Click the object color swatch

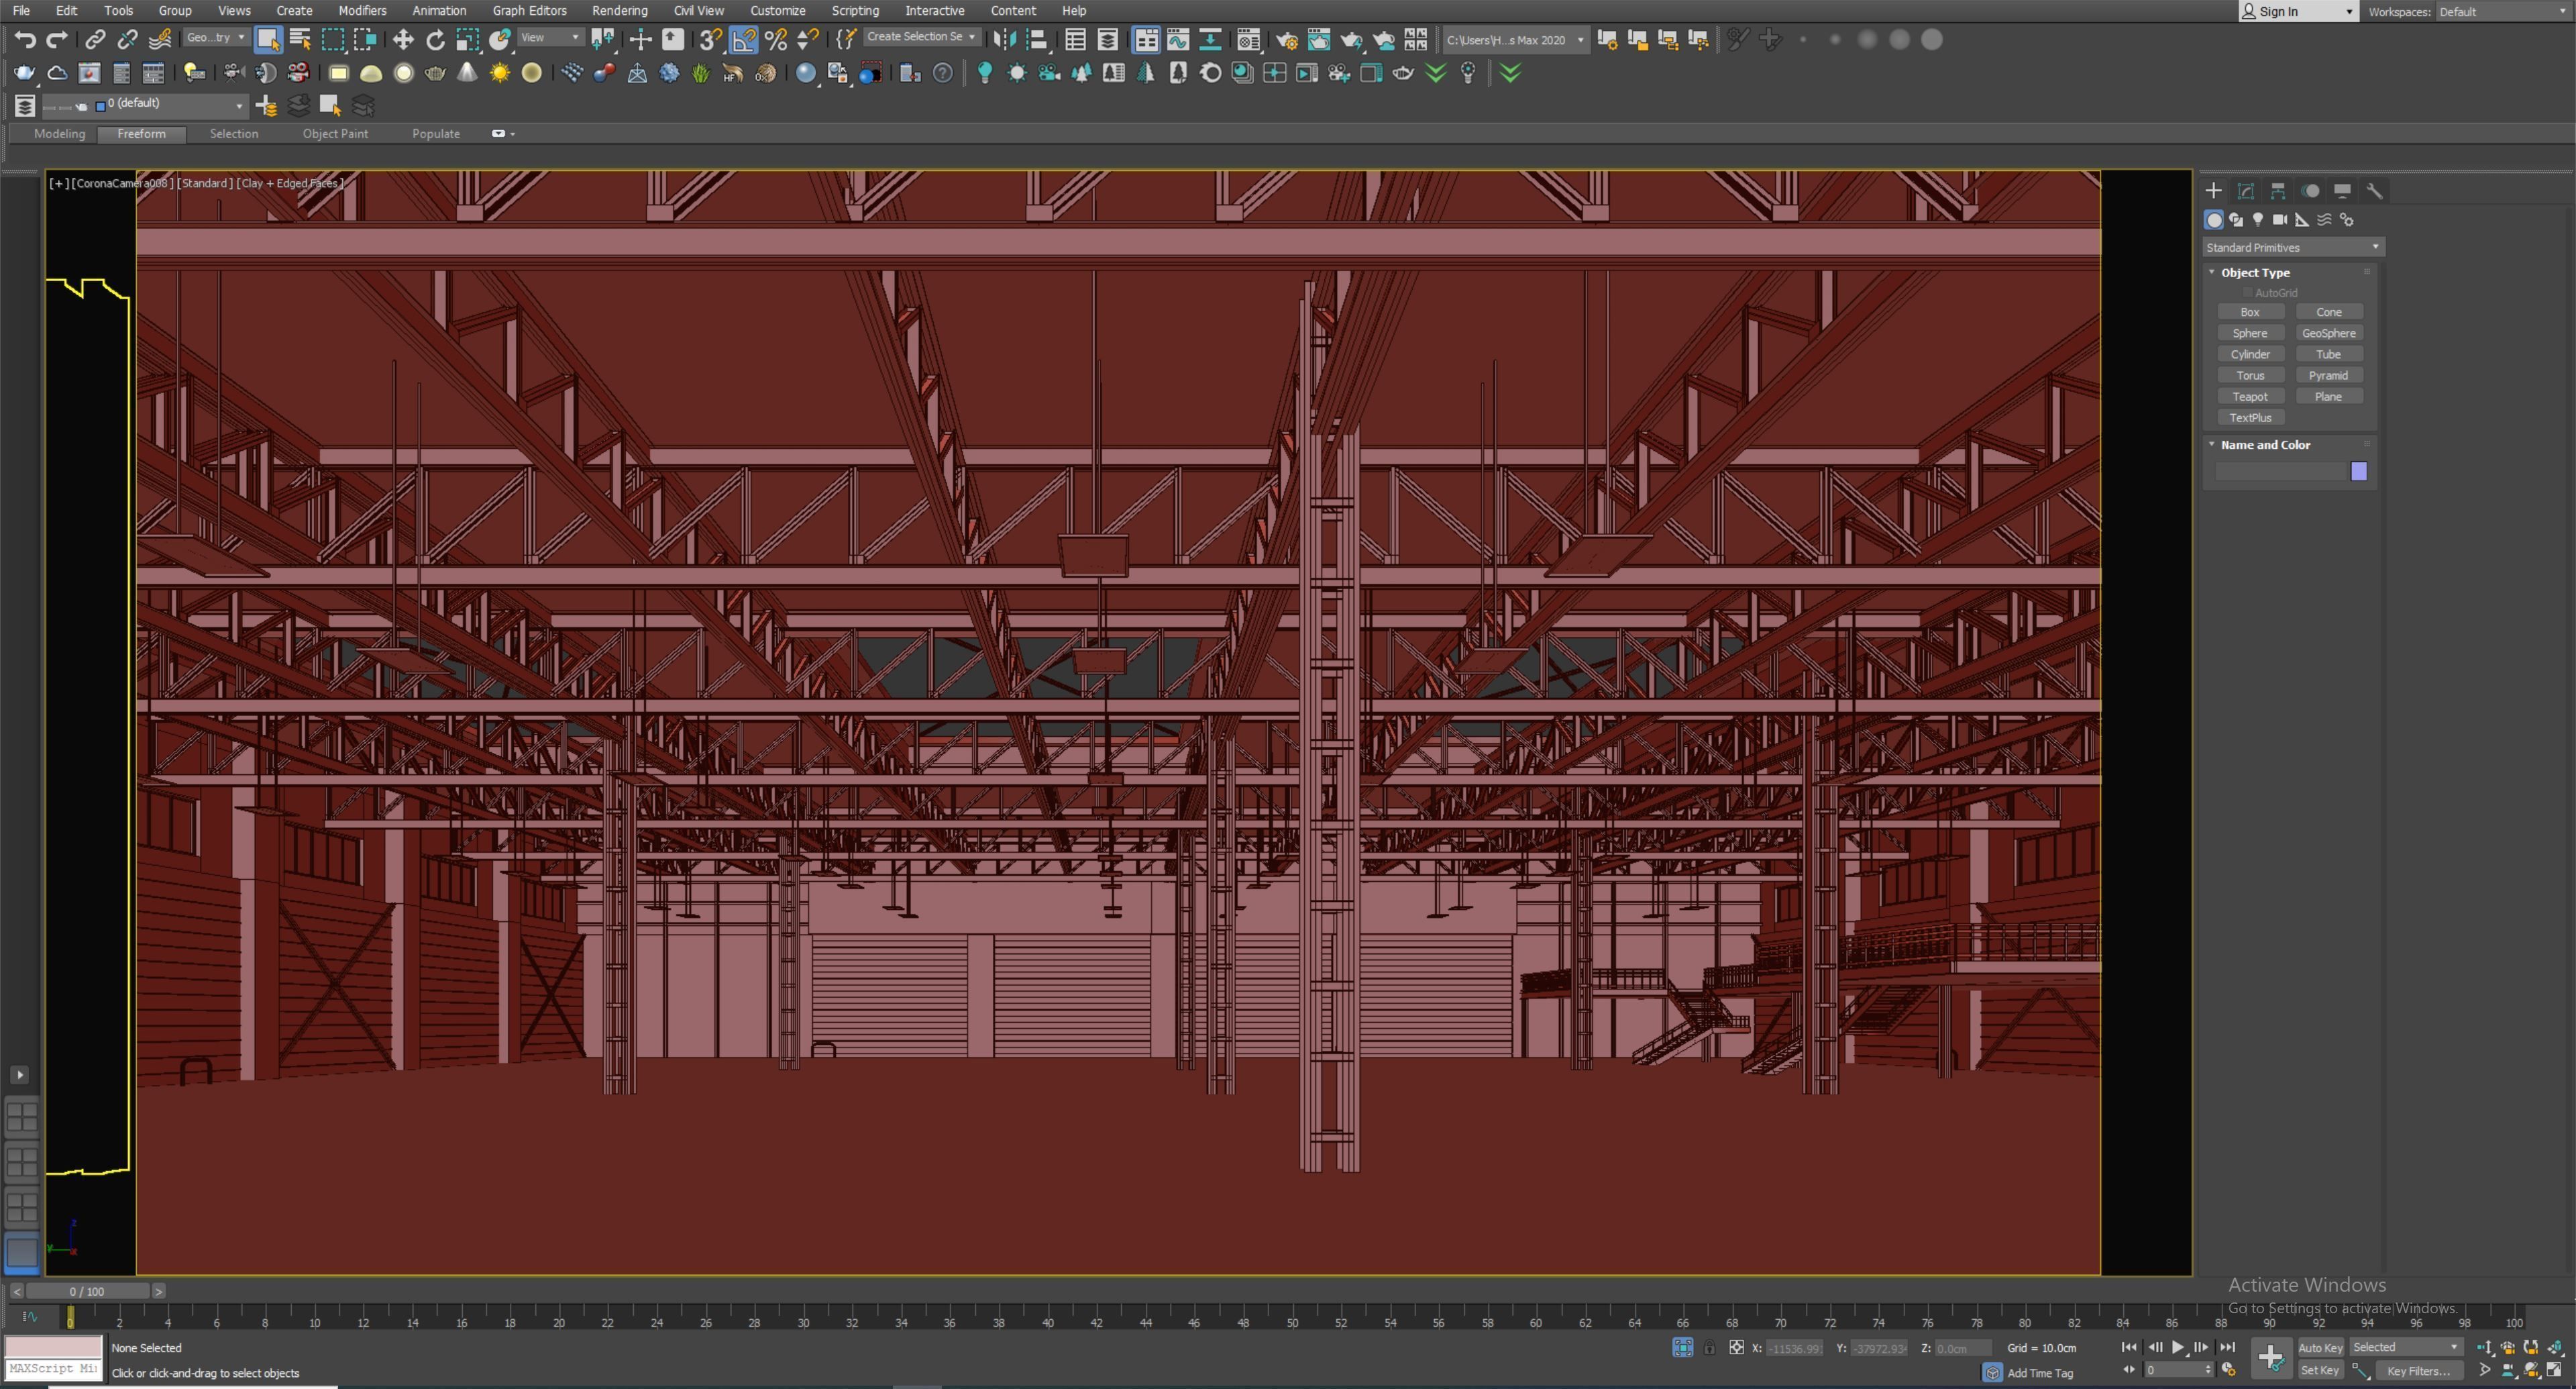(2359, 471)
